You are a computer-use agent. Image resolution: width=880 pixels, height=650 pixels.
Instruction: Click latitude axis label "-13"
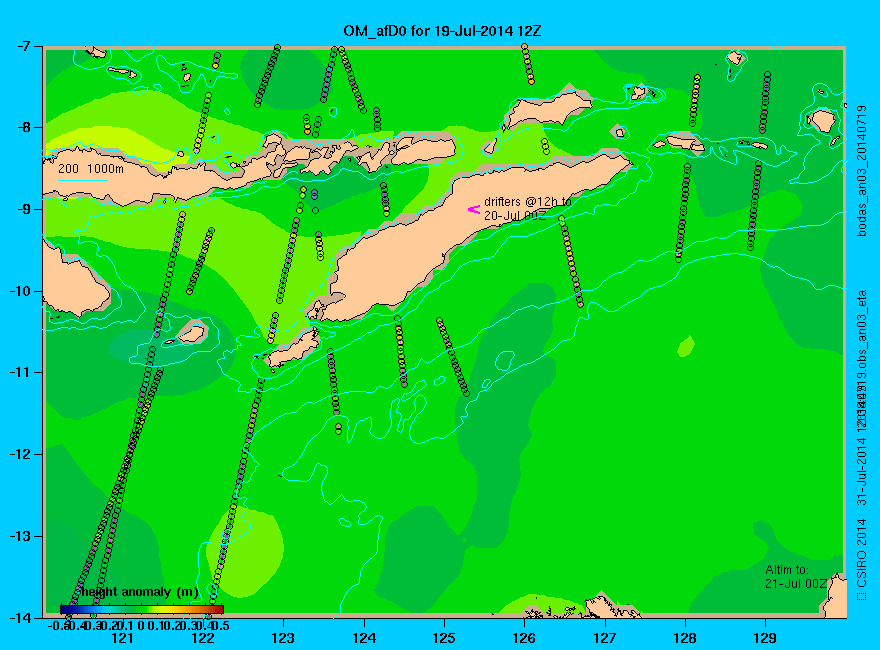tap(22, 537)
